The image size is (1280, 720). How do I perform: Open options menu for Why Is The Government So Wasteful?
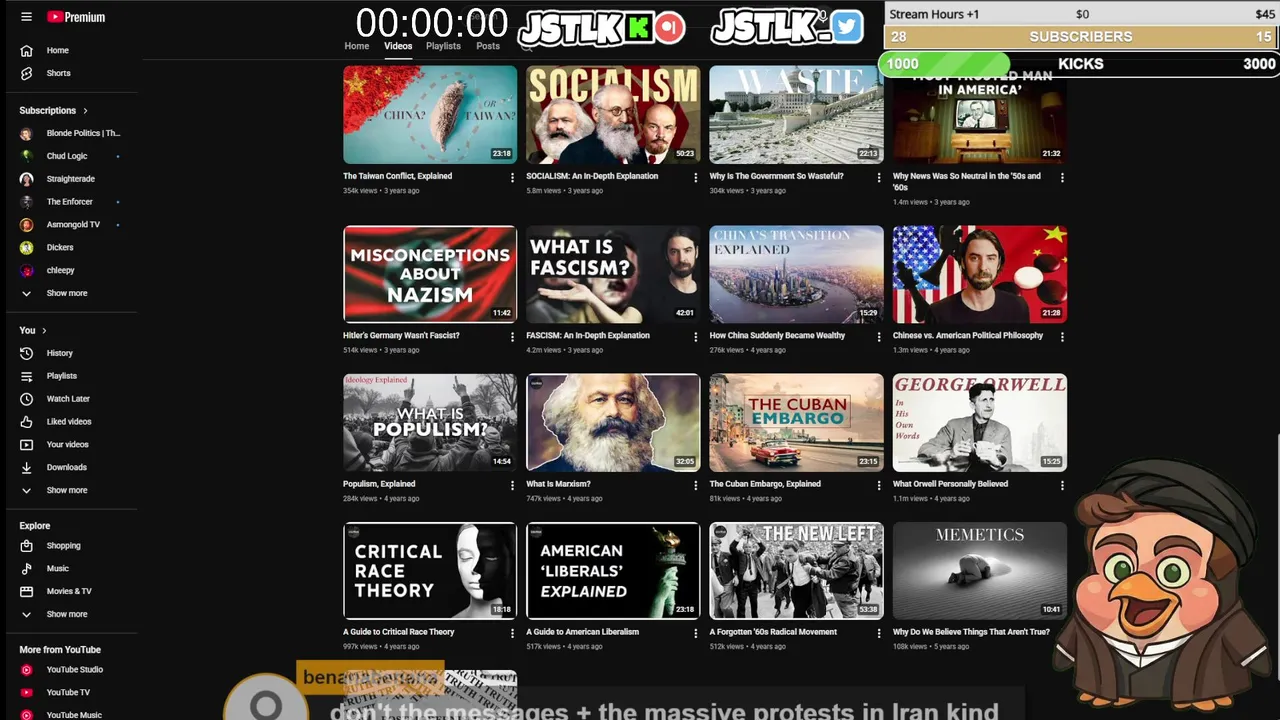tap(879, 177)
